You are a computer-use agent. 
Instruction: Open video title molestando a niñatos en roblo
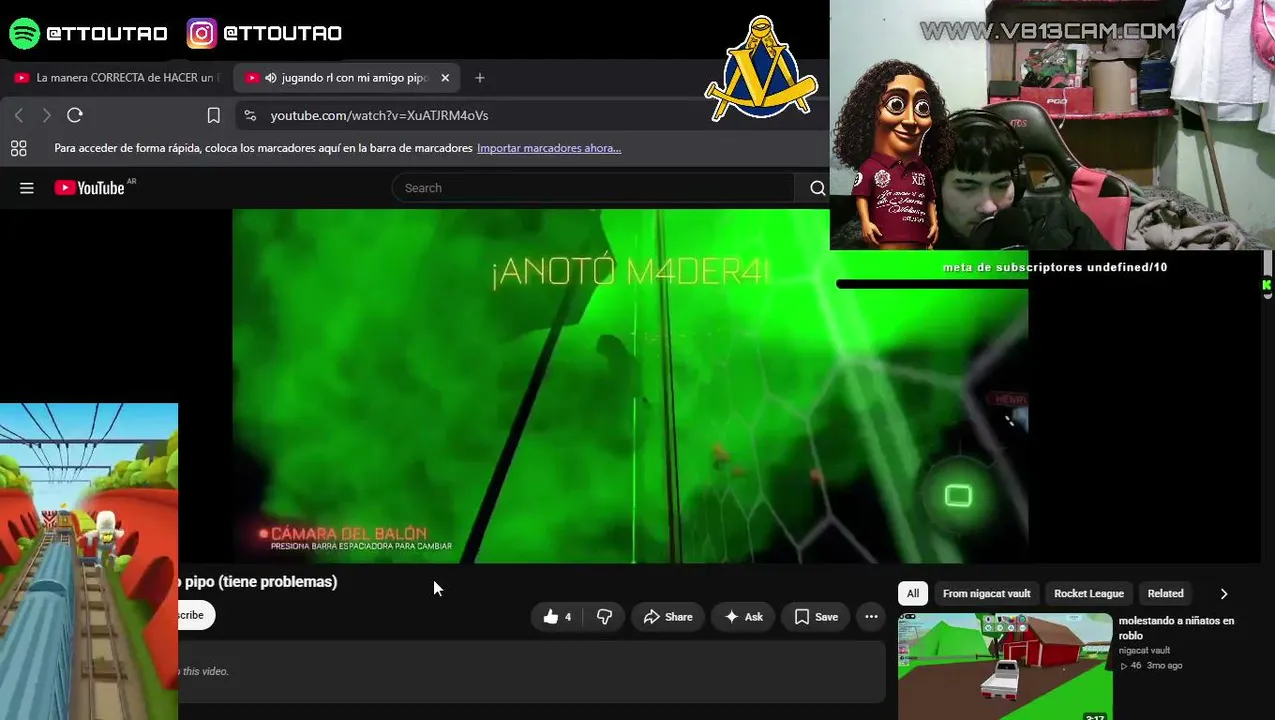click(1176, 628)
